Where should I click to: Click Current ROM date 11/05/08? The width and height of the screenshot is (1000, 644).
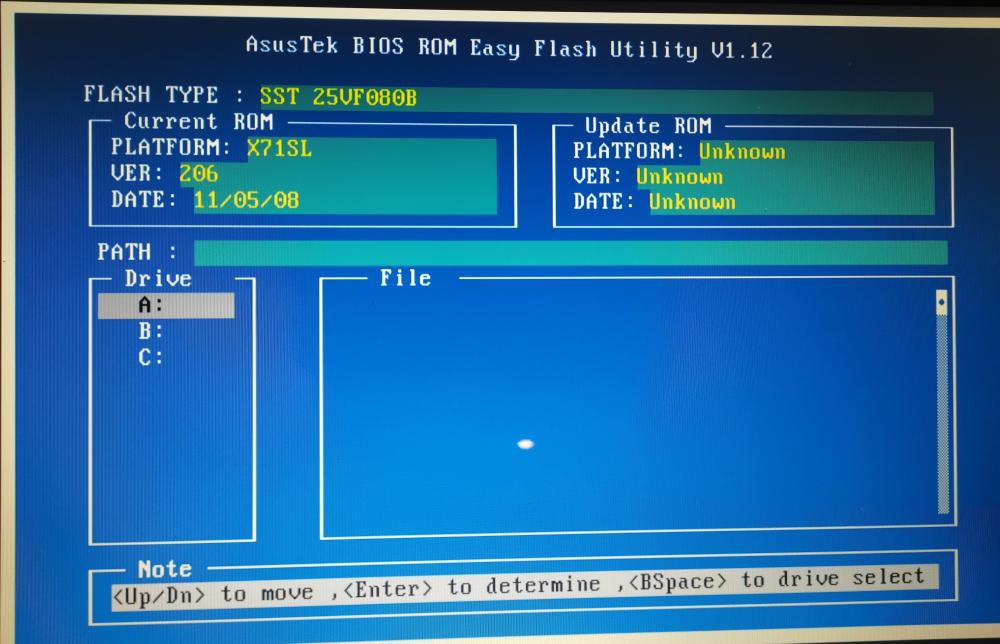[x=246, y=200]
